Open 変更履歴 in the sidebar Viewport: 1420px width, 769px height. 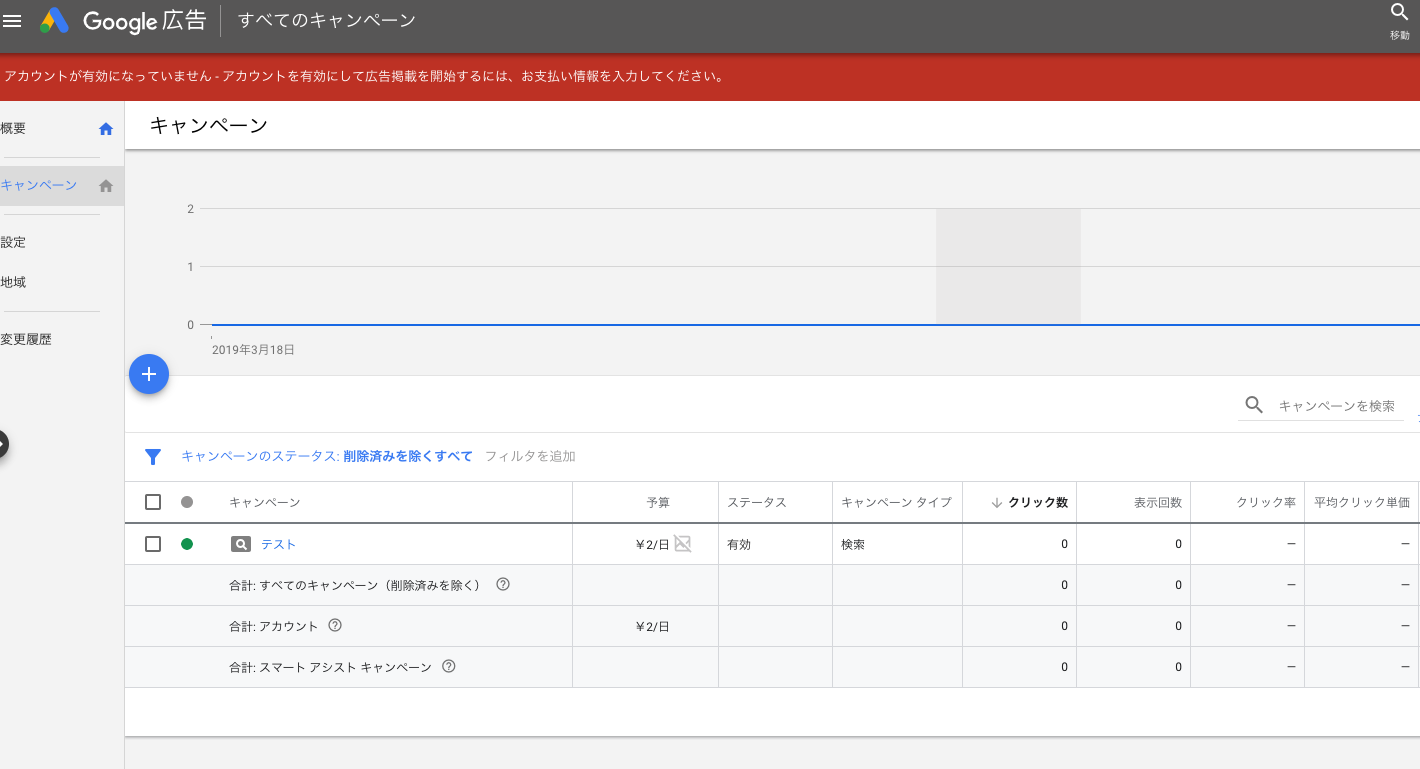tap(26, 339)
